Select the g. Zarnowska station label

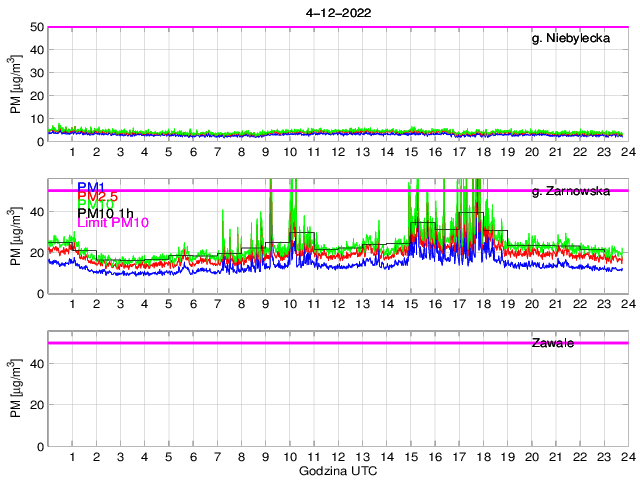point(570,191)
